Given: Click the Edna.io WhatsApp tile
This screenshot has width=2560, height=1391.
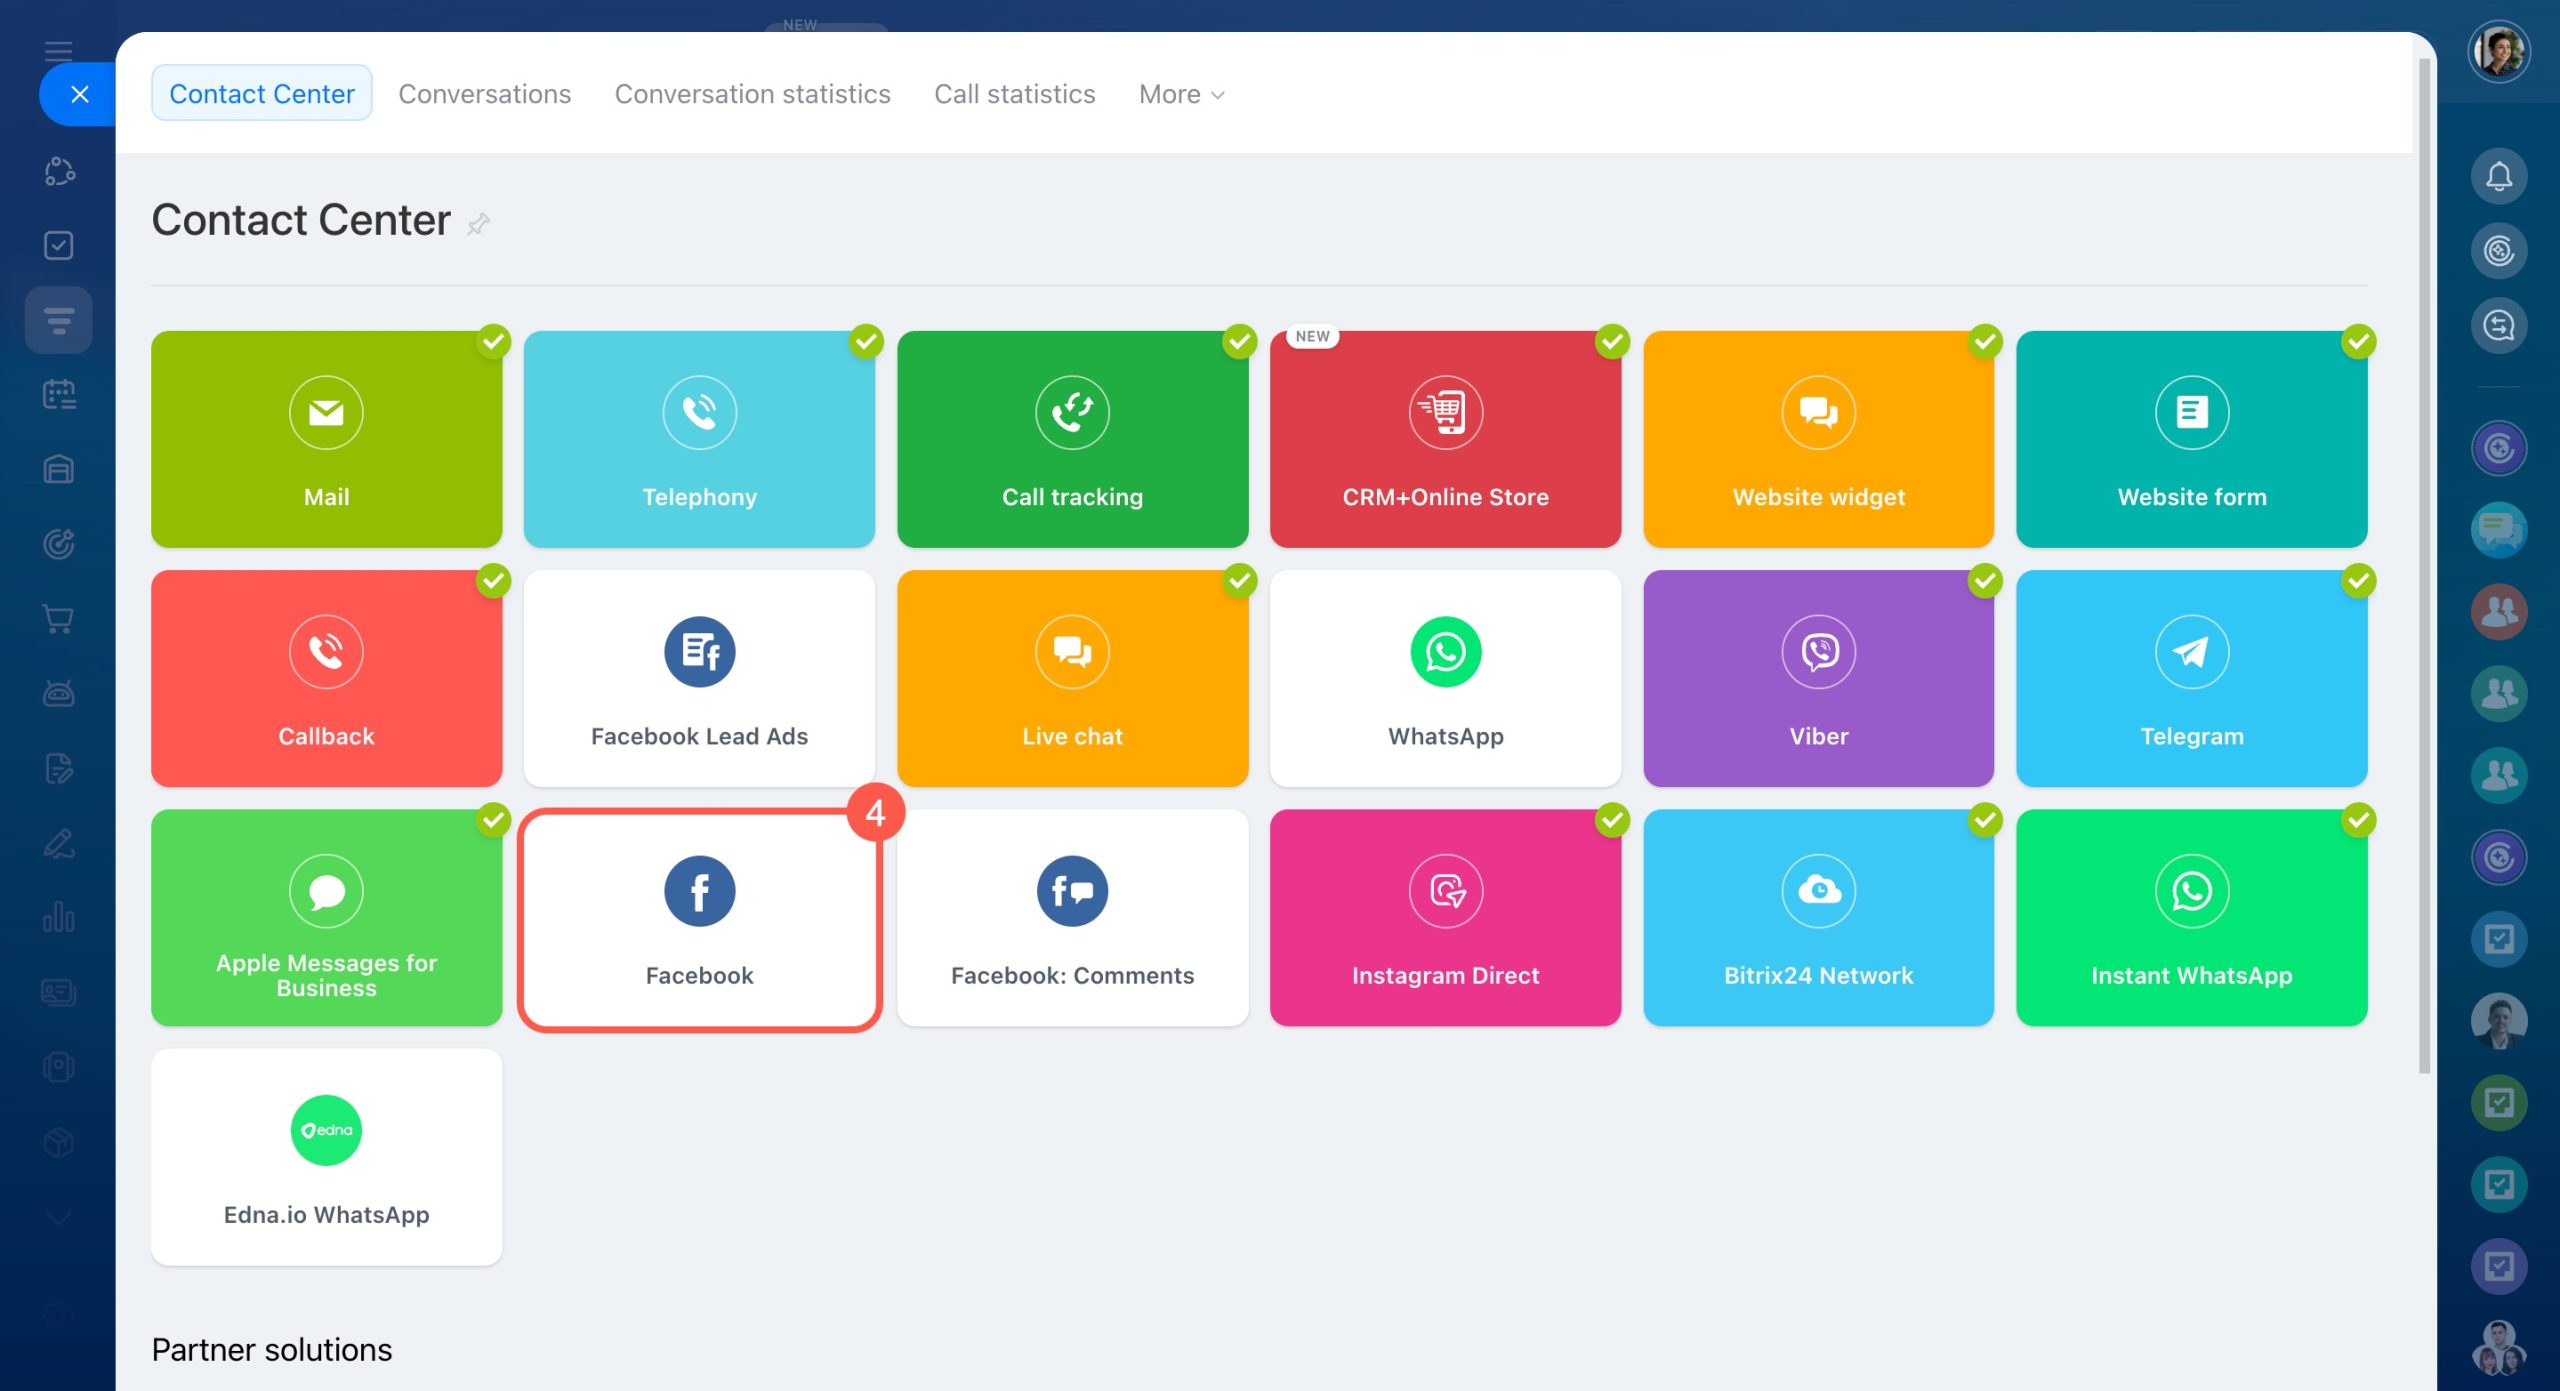Looking at the screenshot, I should click(x=326, y=1157).
